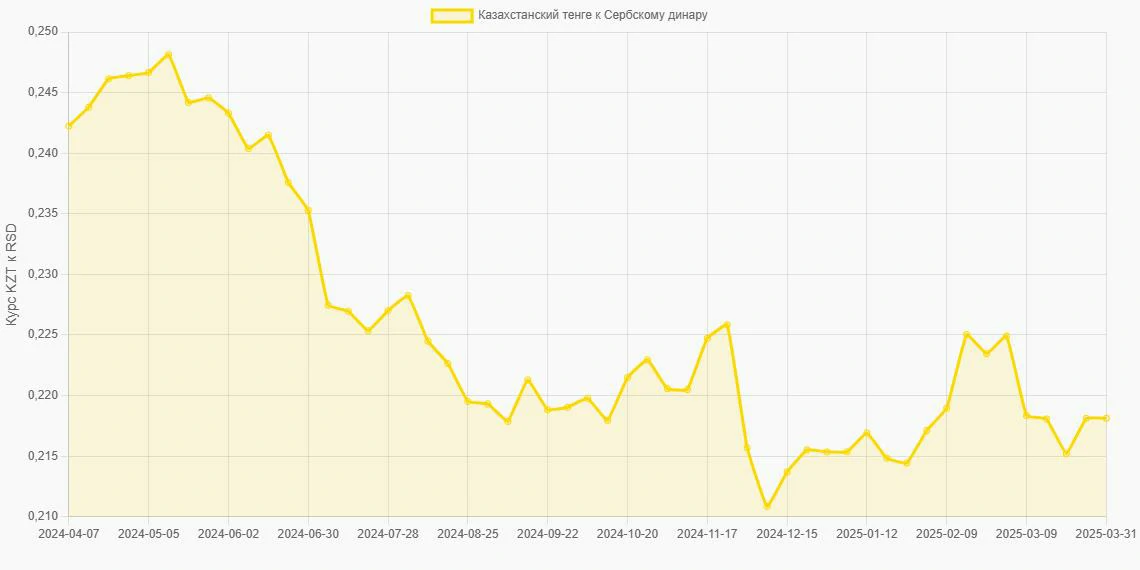1140x570 pixels.
Task: Click the data point on 2024-05-05
Action: click(149, 72)
